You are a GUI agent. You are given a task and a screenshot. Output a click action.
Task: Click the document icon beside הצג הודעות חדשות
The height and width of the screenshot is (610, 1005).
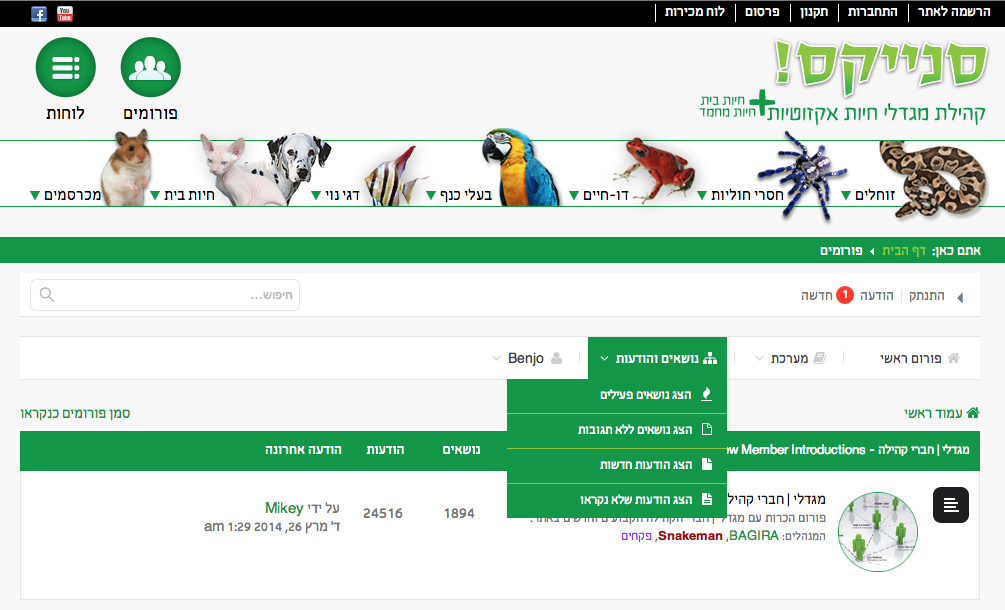[x=707, y=464]
